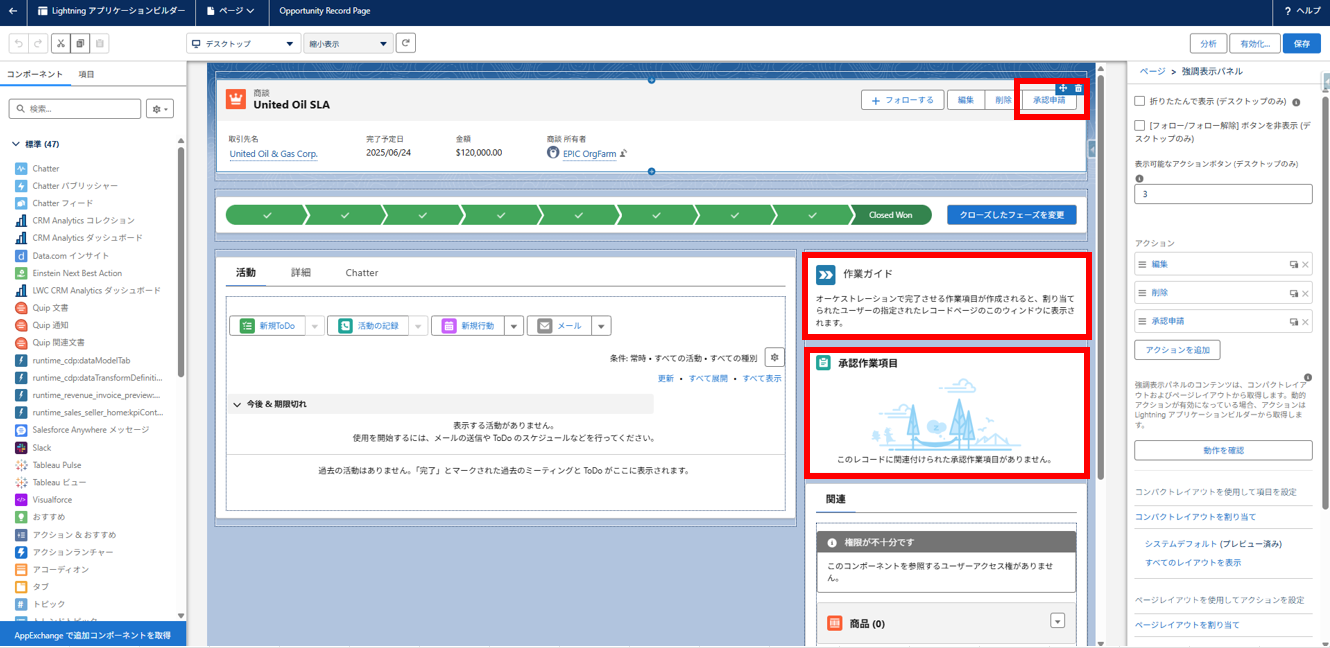Go back using the top-left arrow
This screenshot has width=1330, height=648.
point(12,10)
